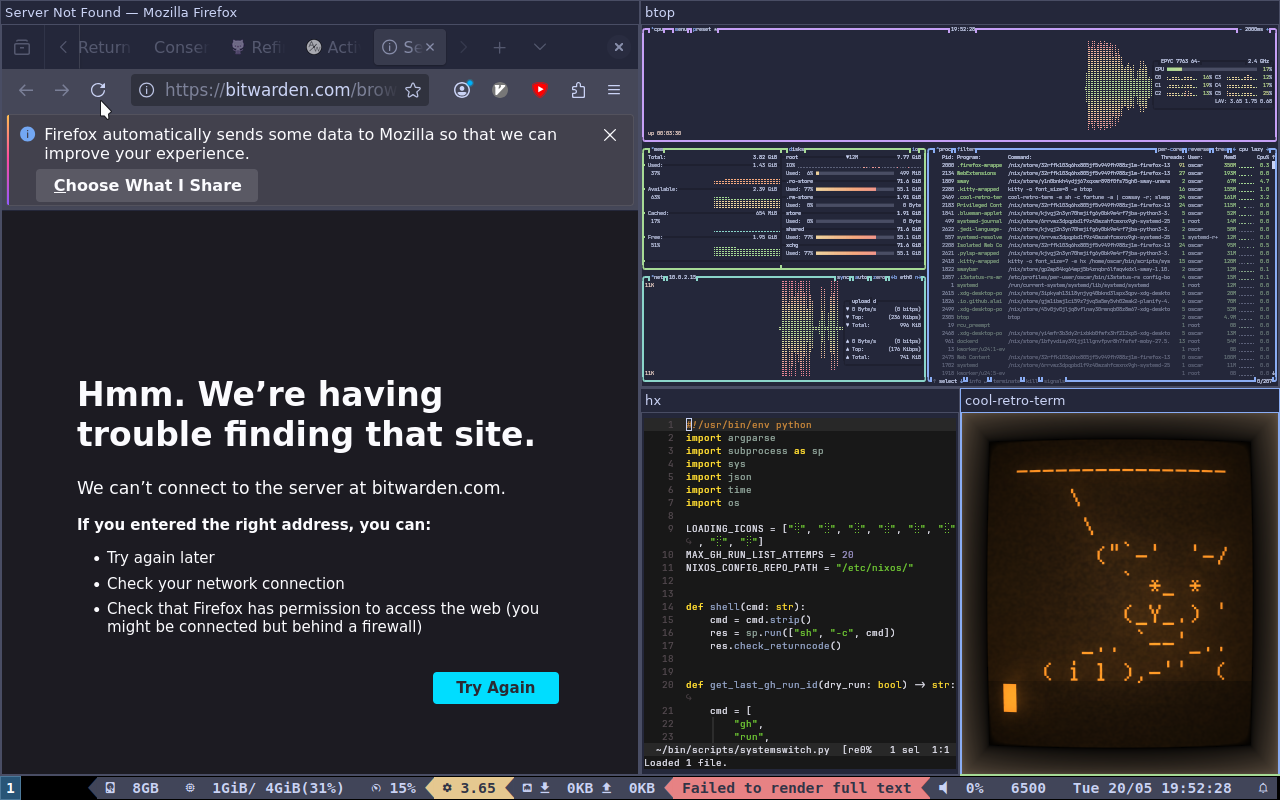Viewport: 1280px width, 800px height.
Task: Click 'Check your network connection' text
Action: point(226,584)
